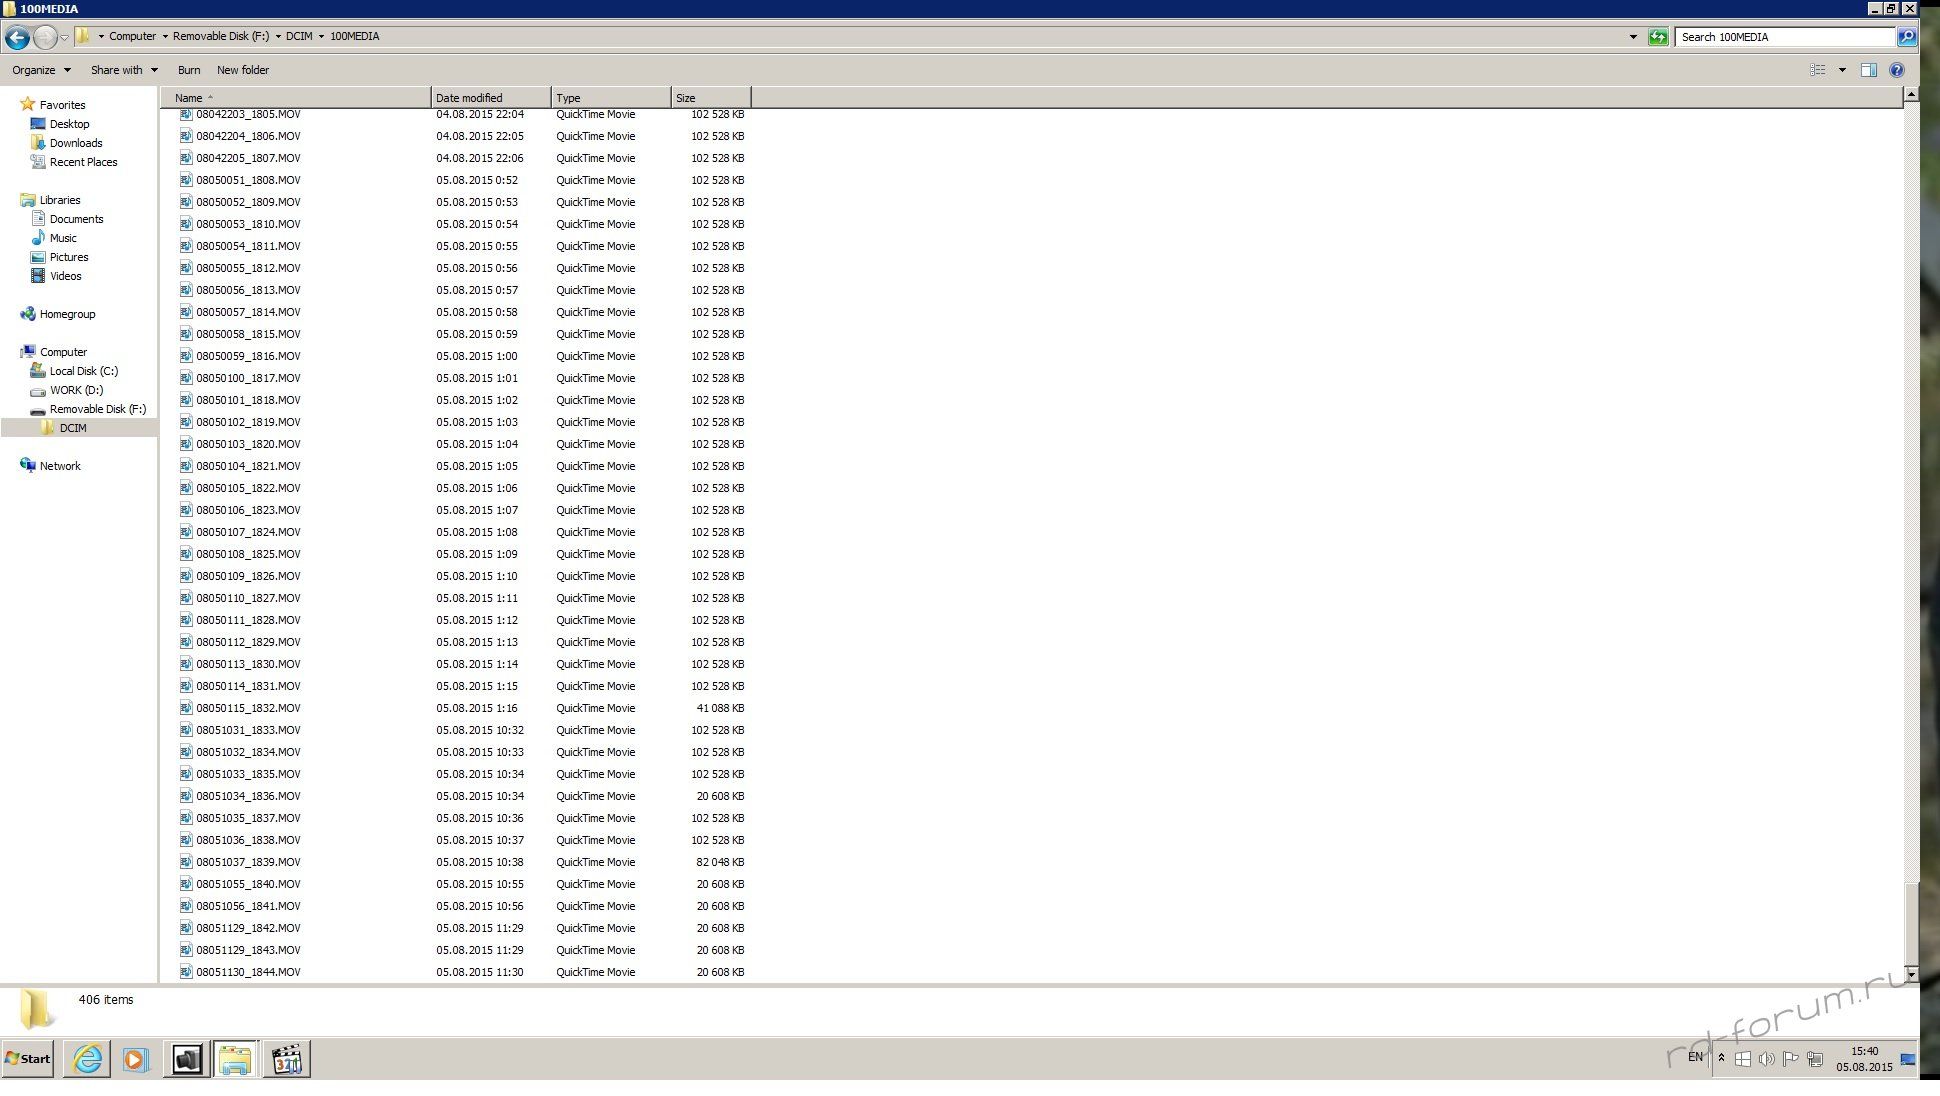Focus the Search 100MEDIA field

tap(1785, 37)
